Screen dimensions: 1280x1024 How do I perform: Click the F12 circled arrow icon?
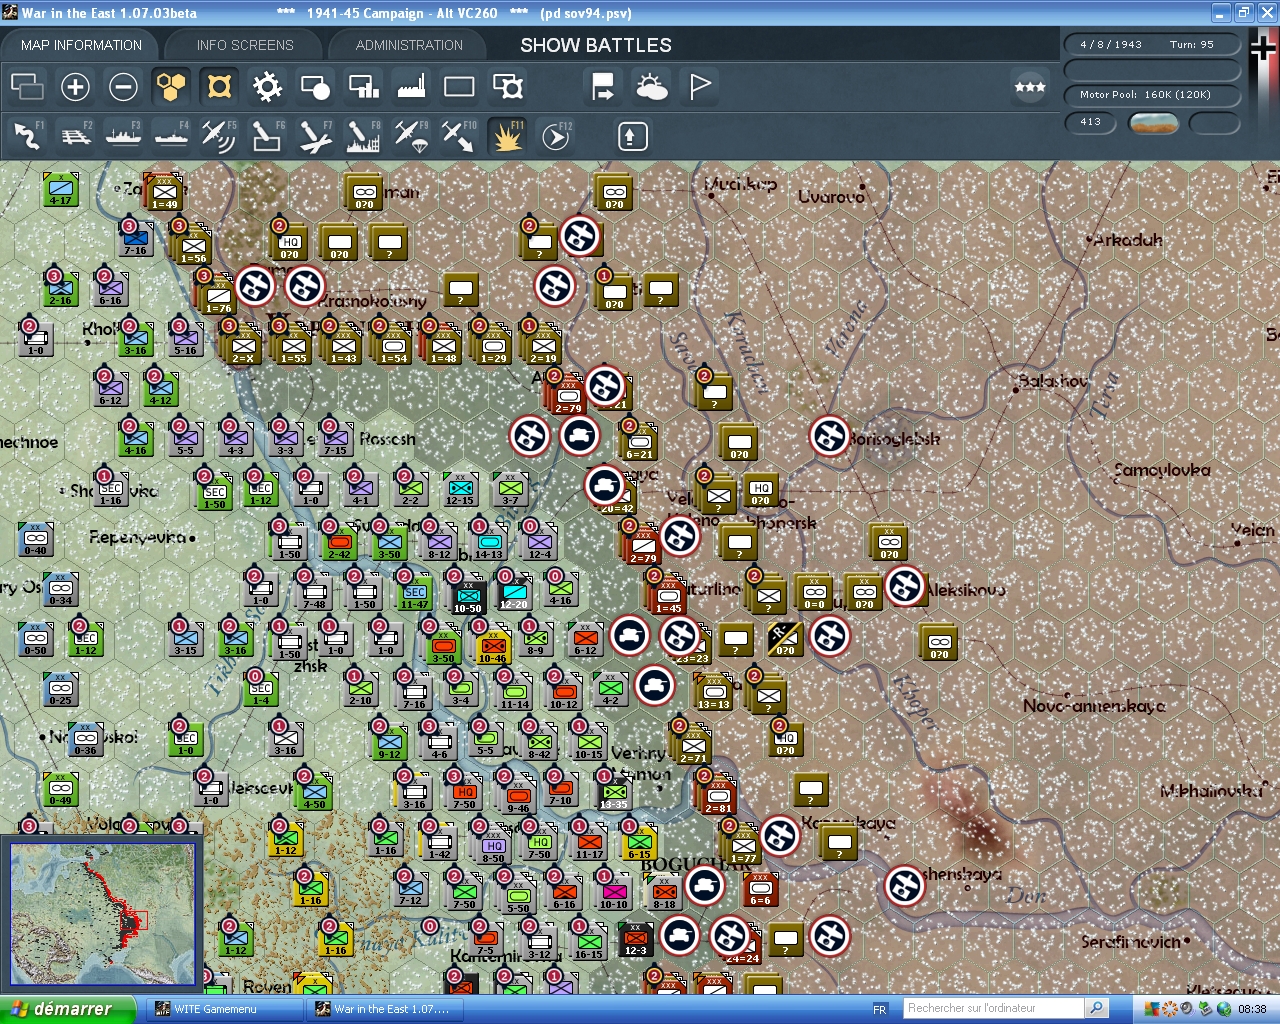556,136
